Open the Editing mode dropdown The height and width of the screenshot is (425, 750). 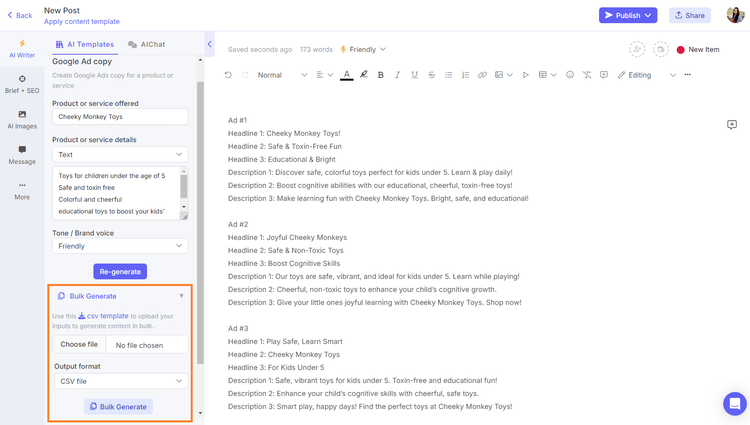click(647, 75)
